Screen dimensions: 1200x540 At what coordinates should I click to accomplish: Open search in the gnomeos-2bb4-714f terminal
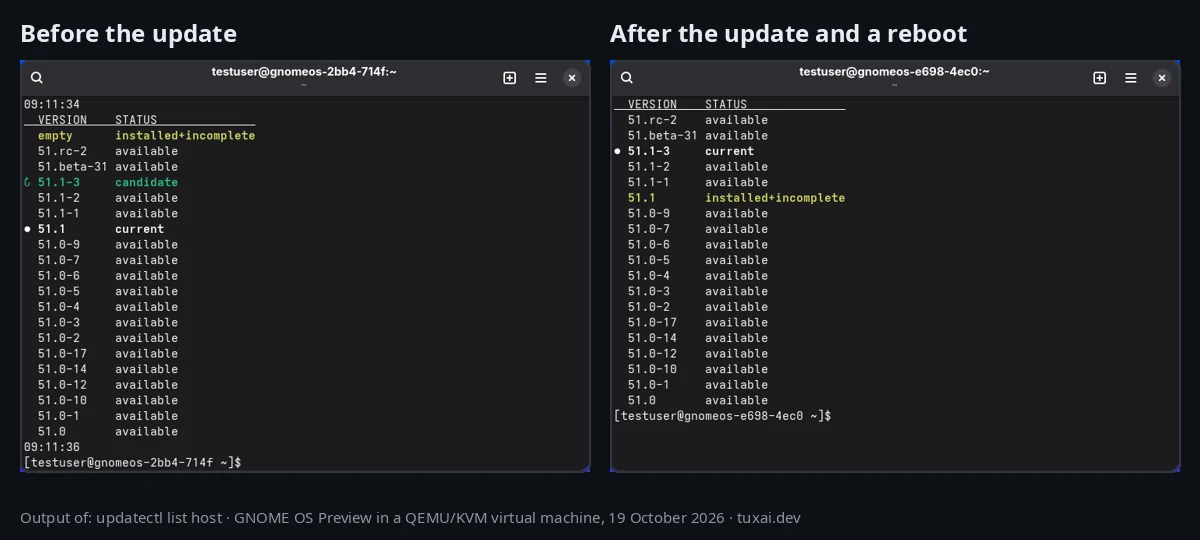click(37, 78)
